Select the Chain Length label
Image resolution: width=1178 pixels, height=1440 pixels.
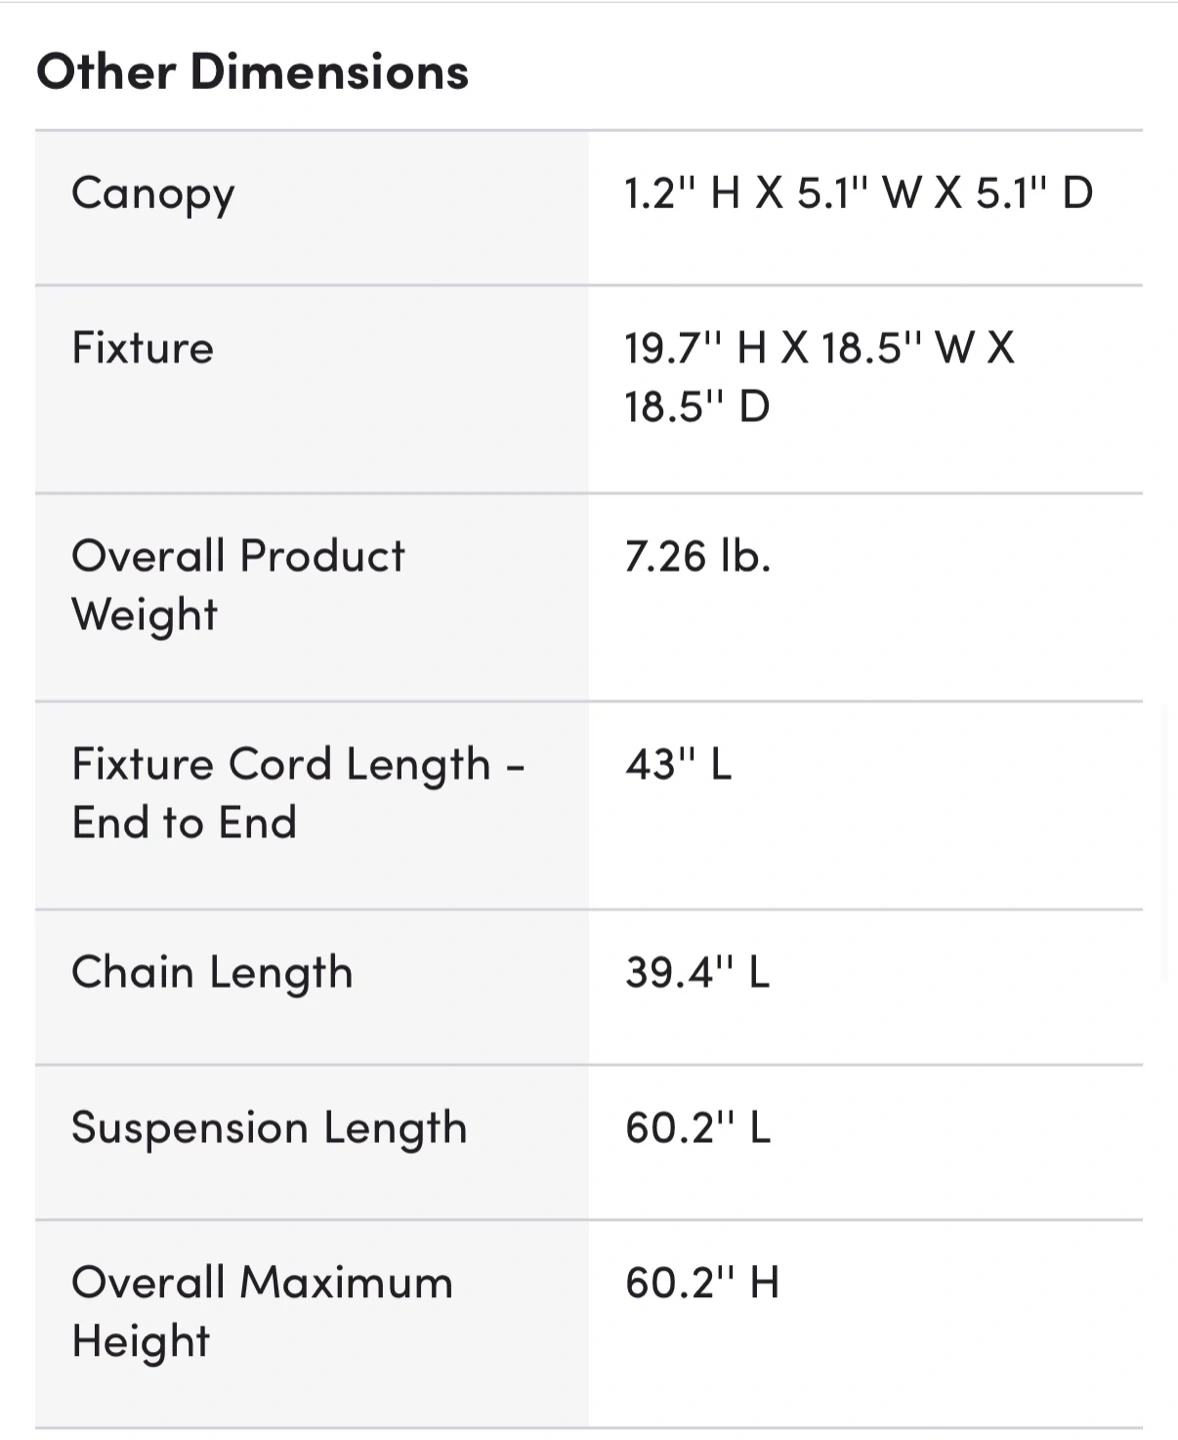coord(212,973)
